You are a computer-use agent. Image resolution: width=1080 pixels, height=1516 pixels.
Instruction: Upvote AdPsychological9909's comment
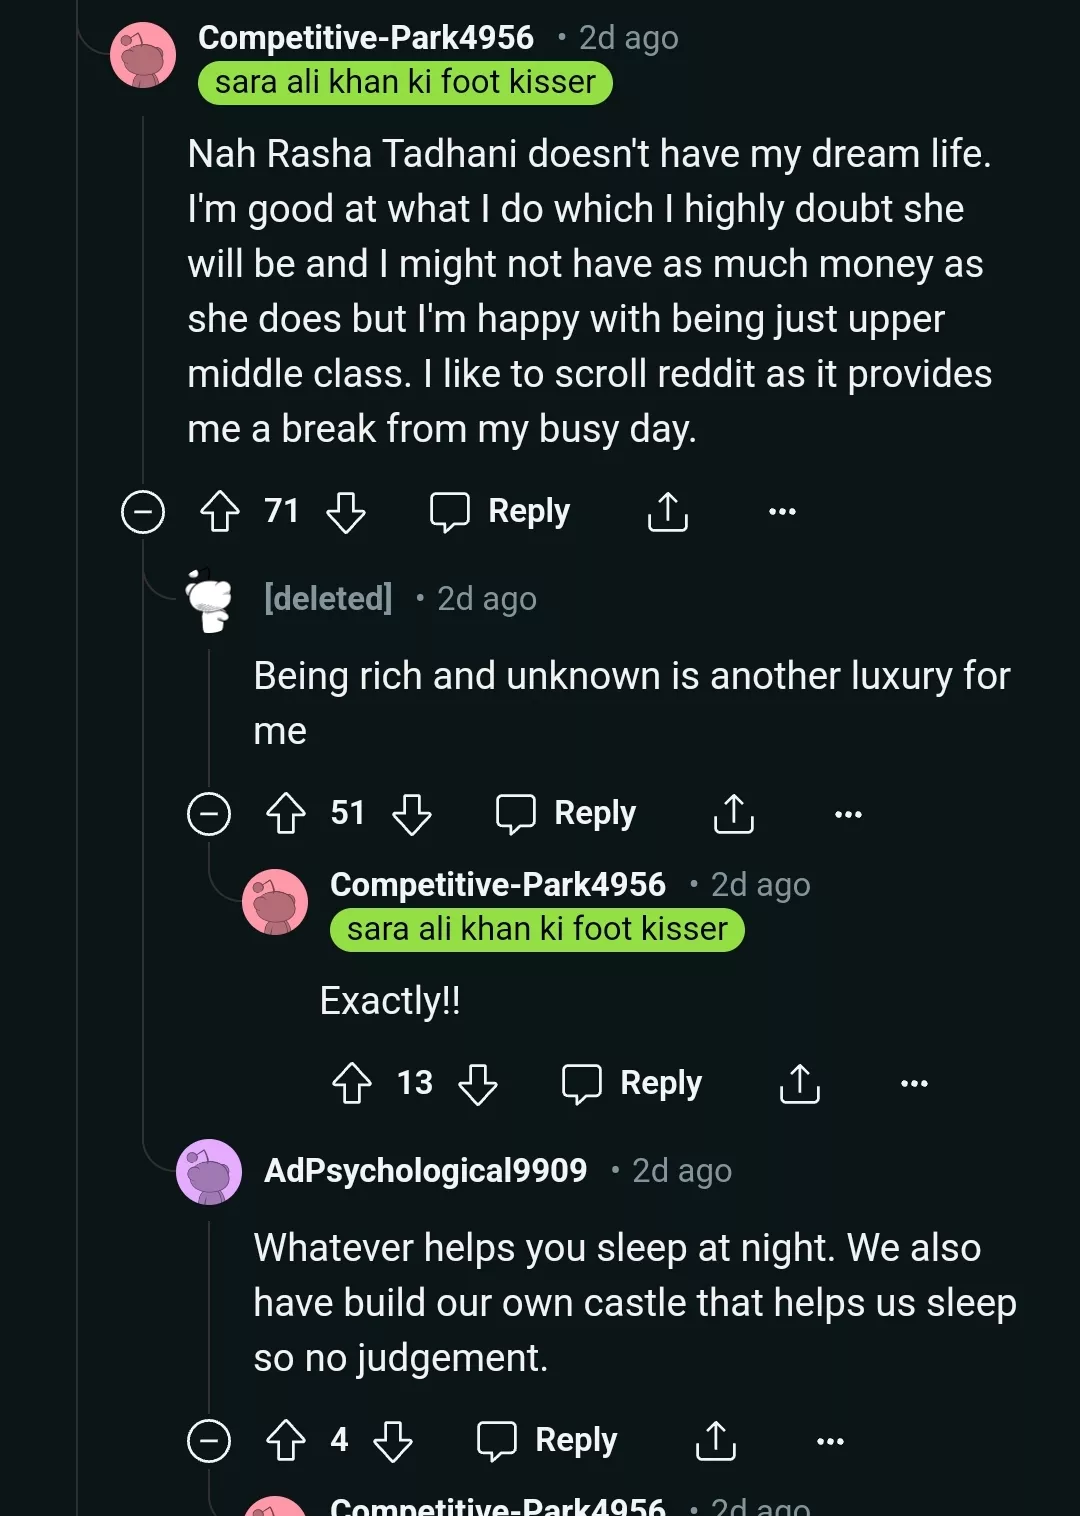(286, 1441)
